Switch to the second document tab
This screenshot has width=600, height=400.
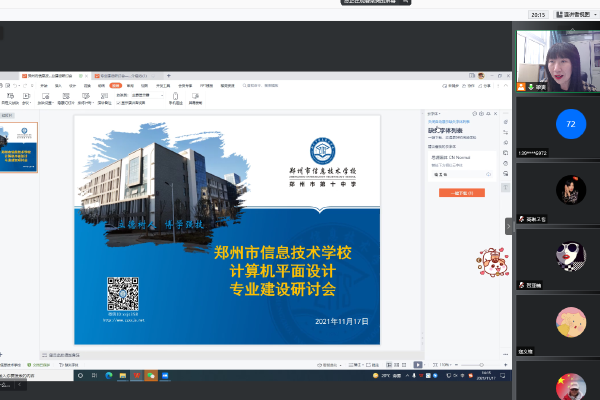(x=125, y=76)
